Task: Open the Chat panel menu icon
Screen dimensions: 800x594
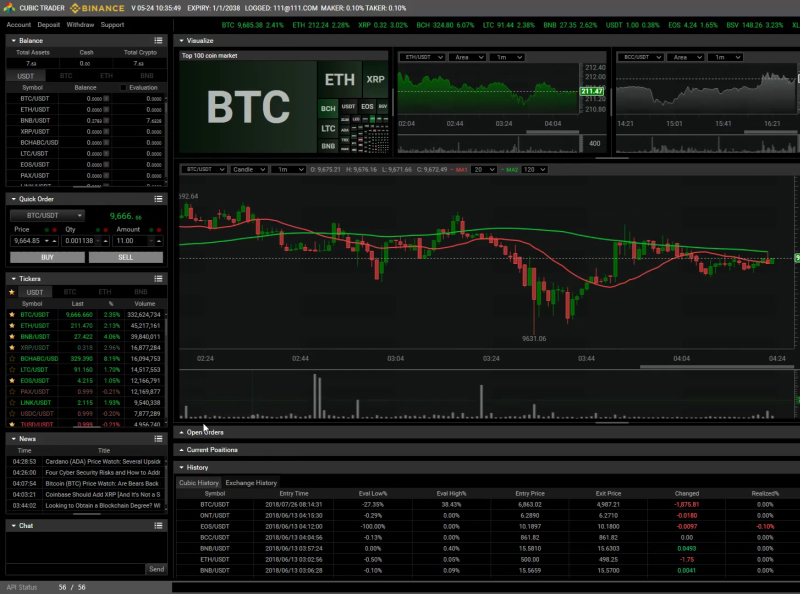Action: [159, 525]
